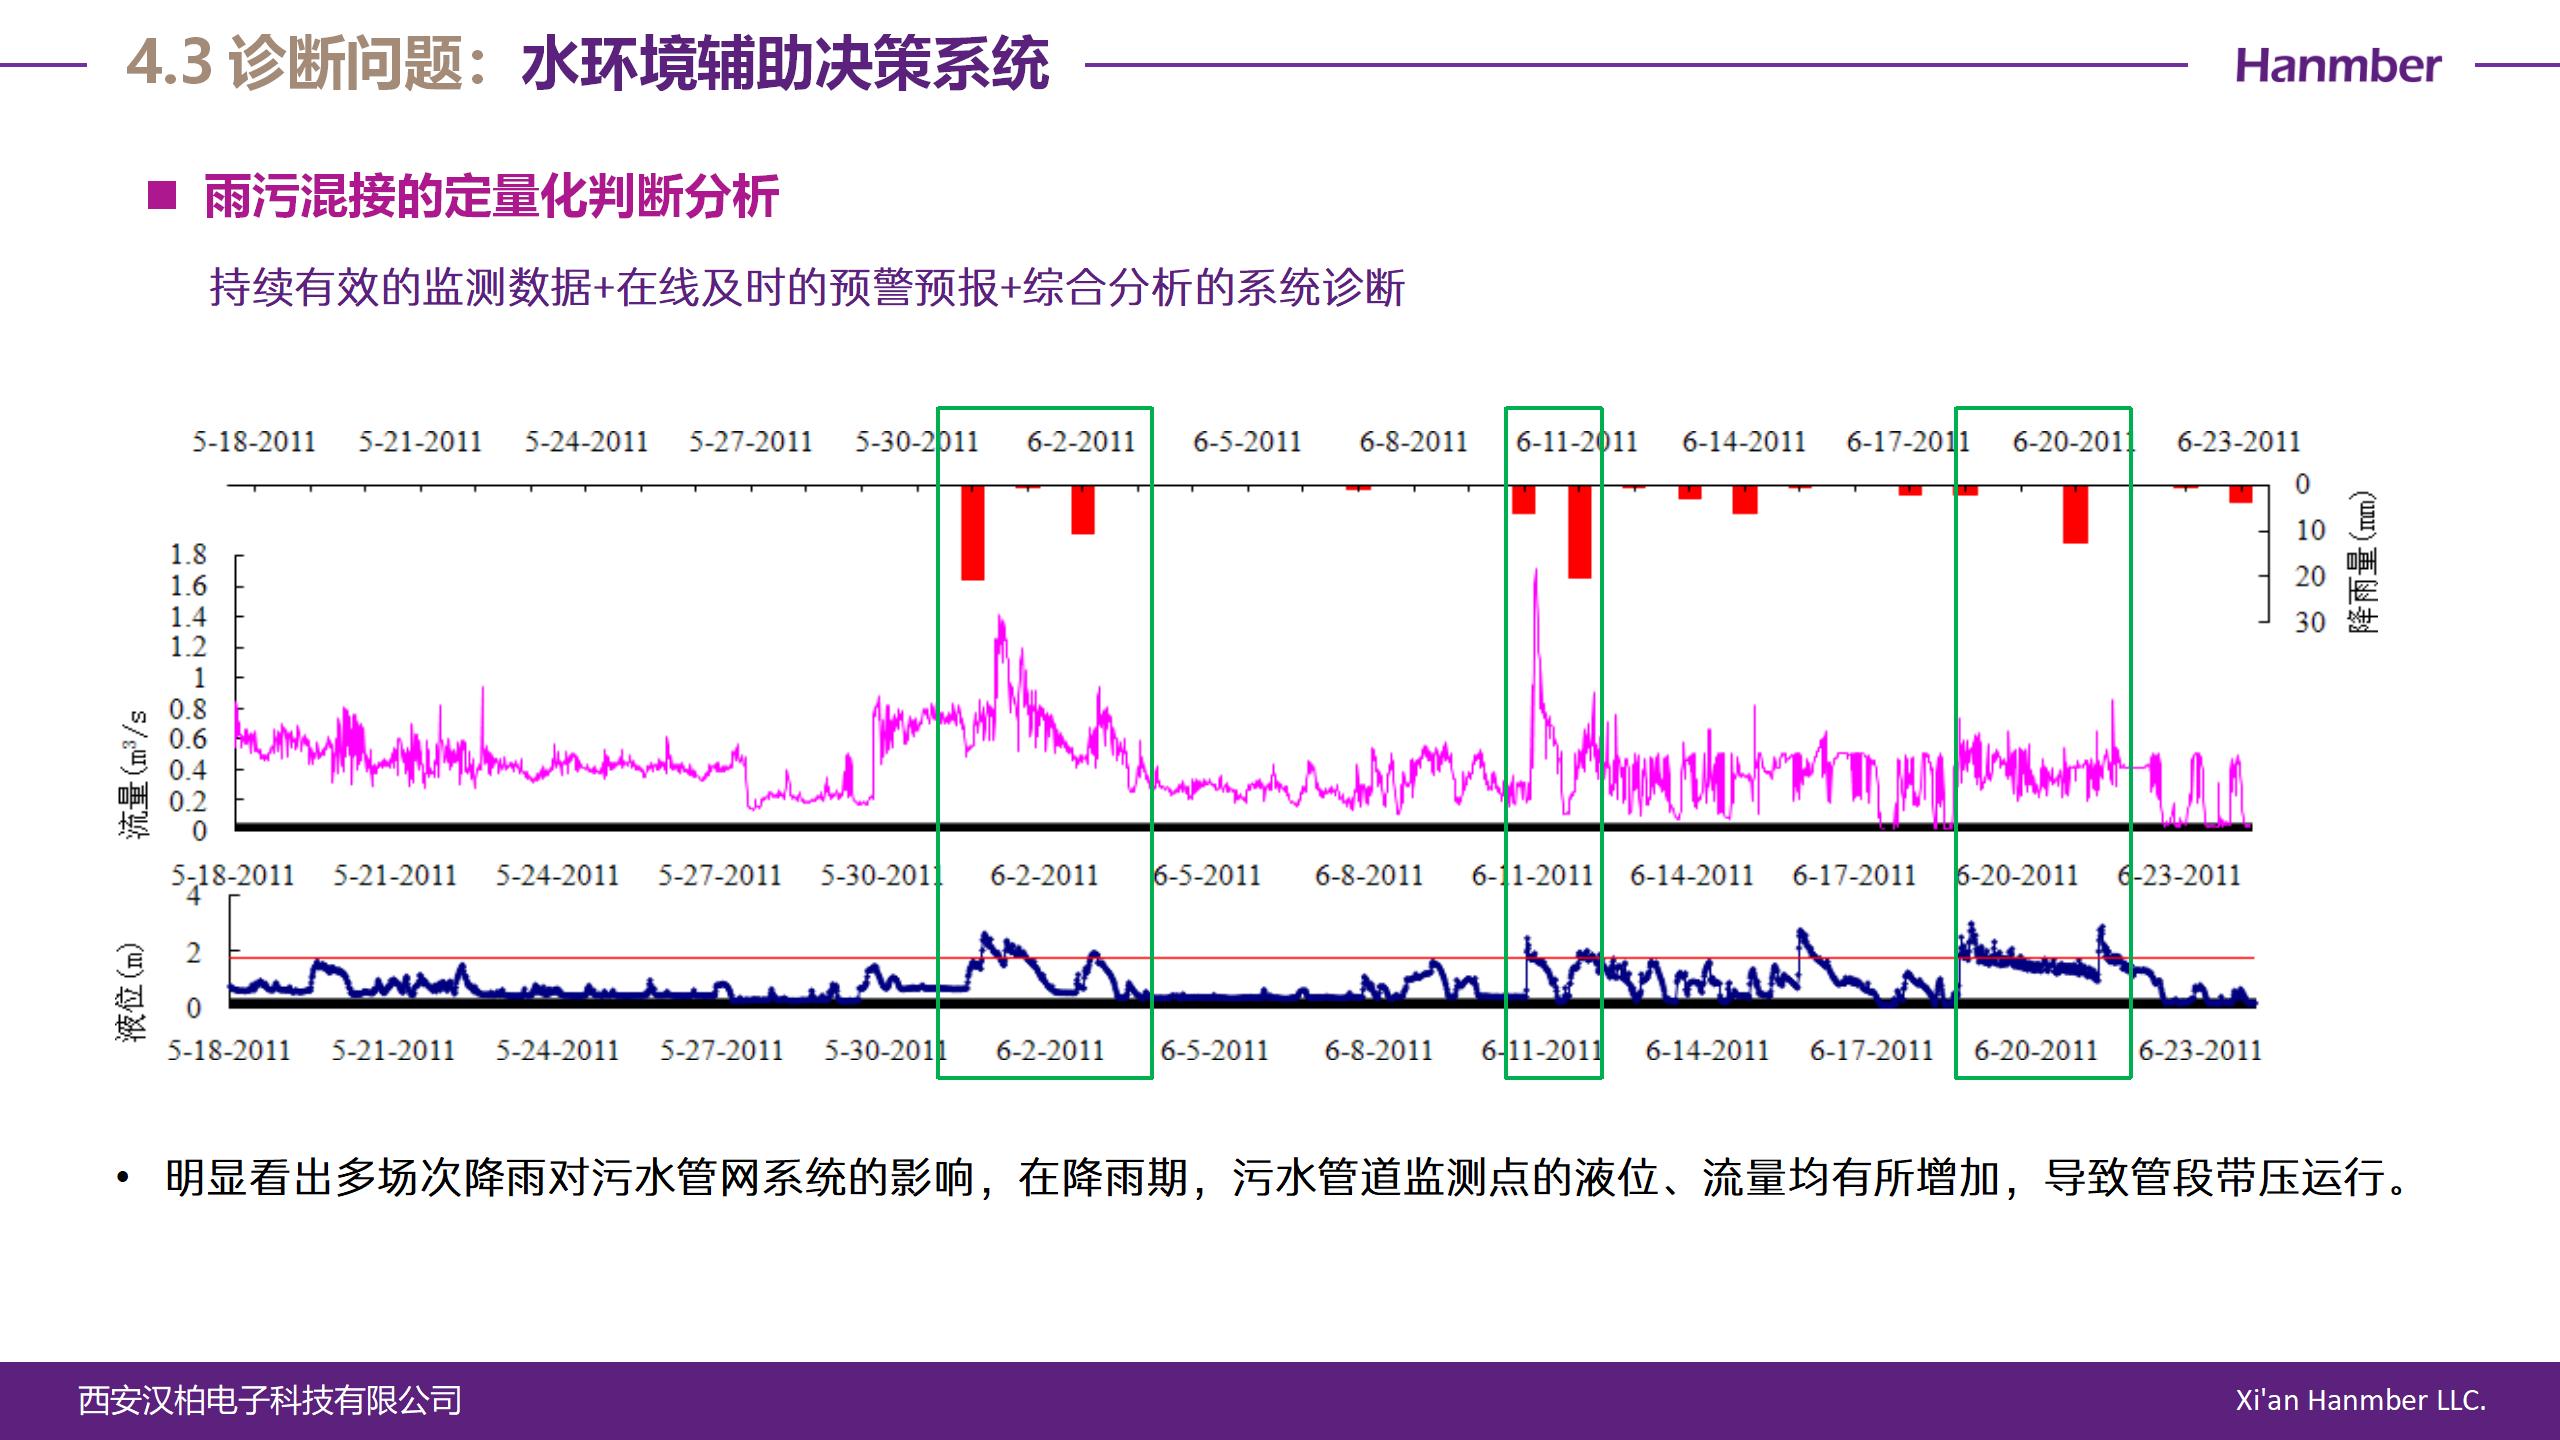This screenshot has height=1440, width=2560.
Task: Click the flow axis value 1.8
Action: click(x=188, y=554)
